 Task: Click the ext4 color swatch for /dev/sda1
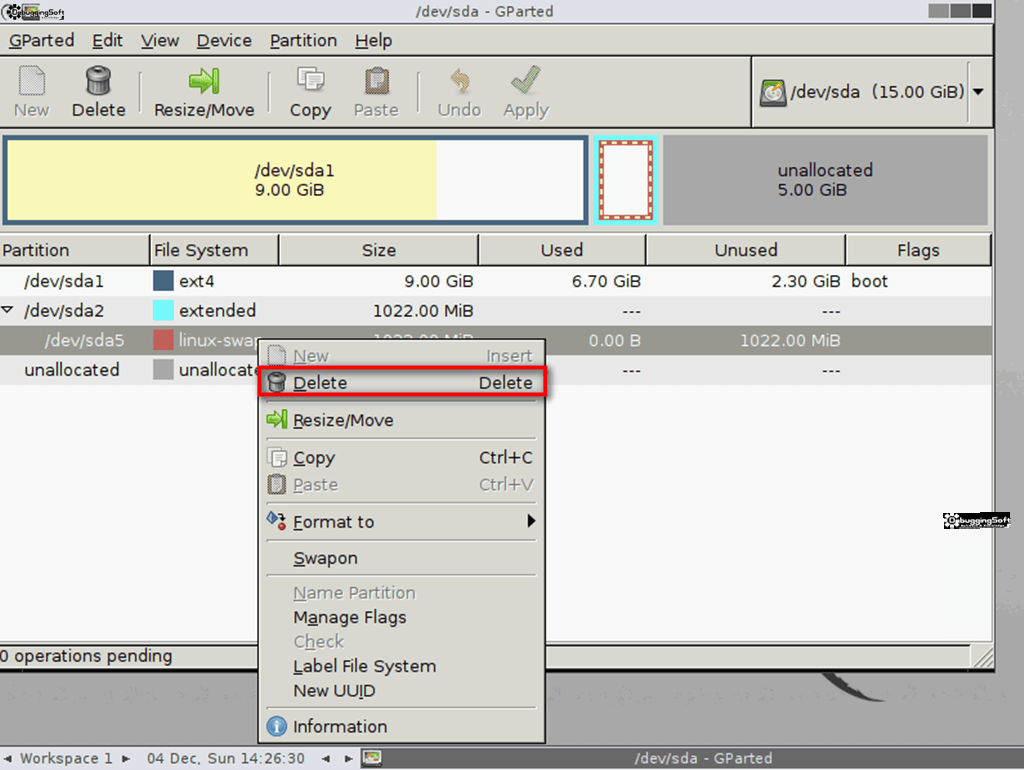(x=163, y=282)
